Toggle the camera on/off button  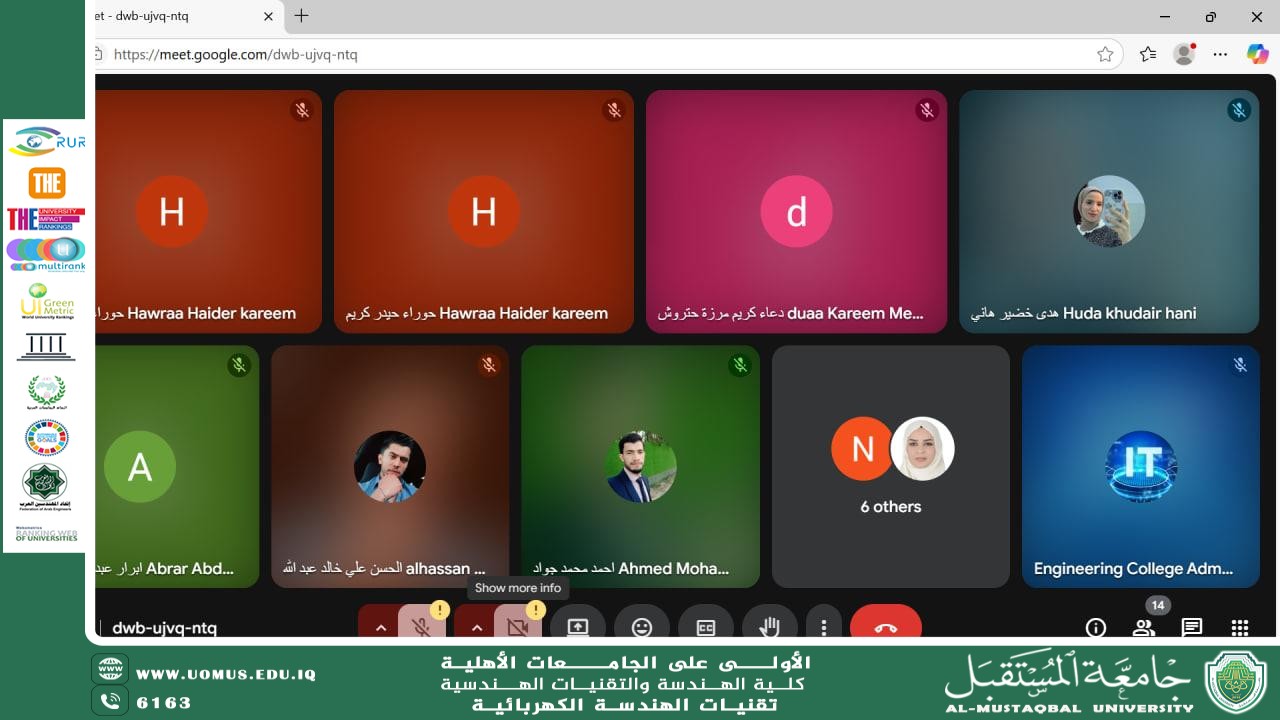tap(518, 626)
